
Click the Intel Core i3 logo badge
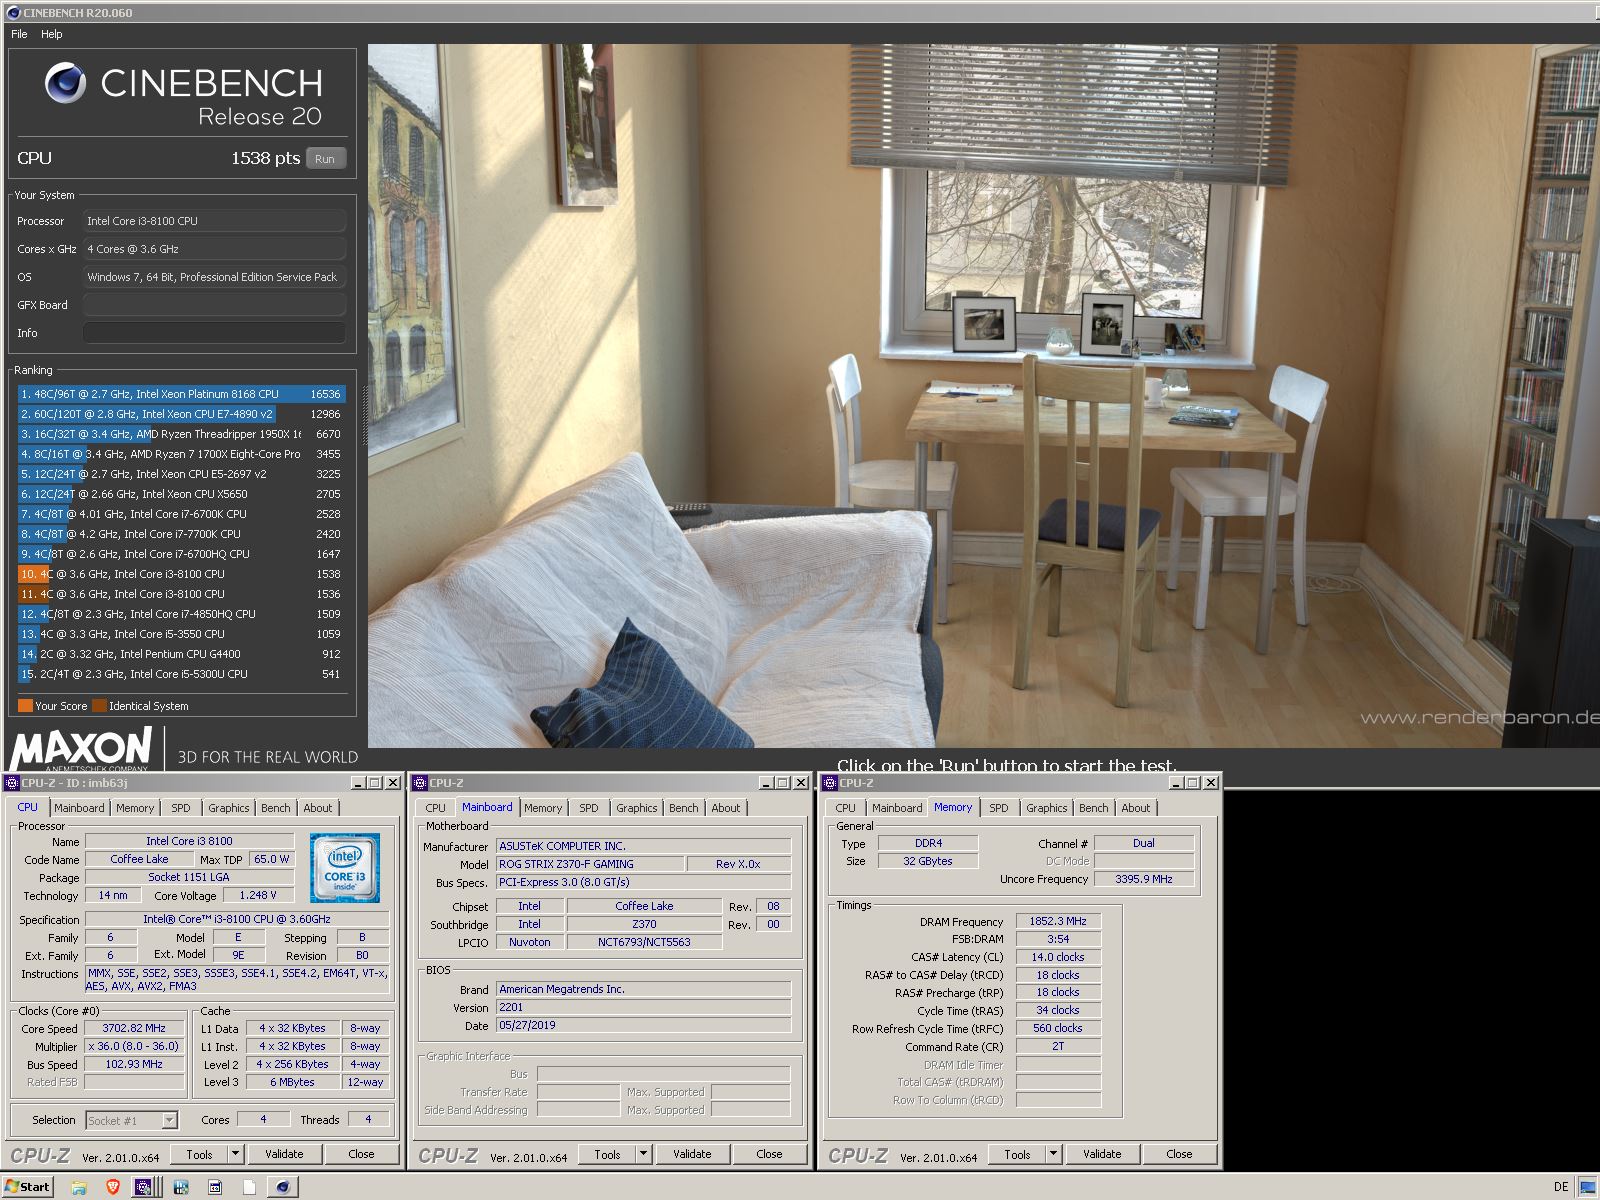pyautogui.click(x=344, y=867)
